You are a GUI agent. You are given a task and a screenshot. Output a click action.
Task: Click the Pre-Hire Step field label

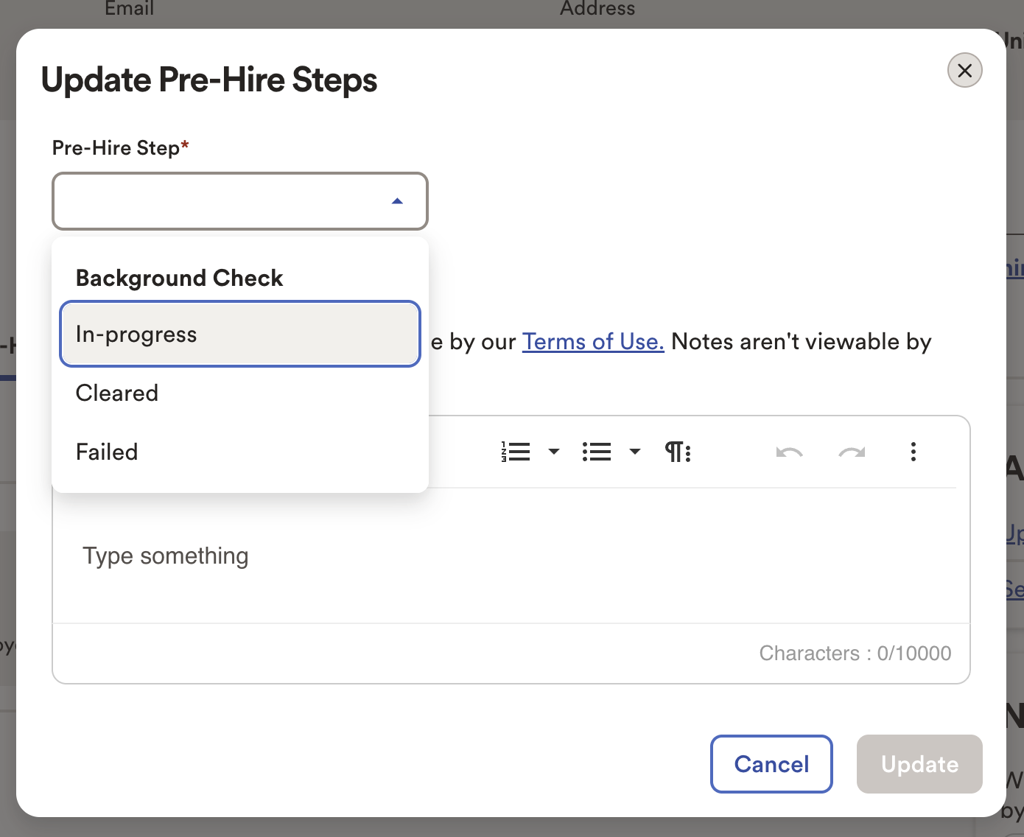point(120,148)
